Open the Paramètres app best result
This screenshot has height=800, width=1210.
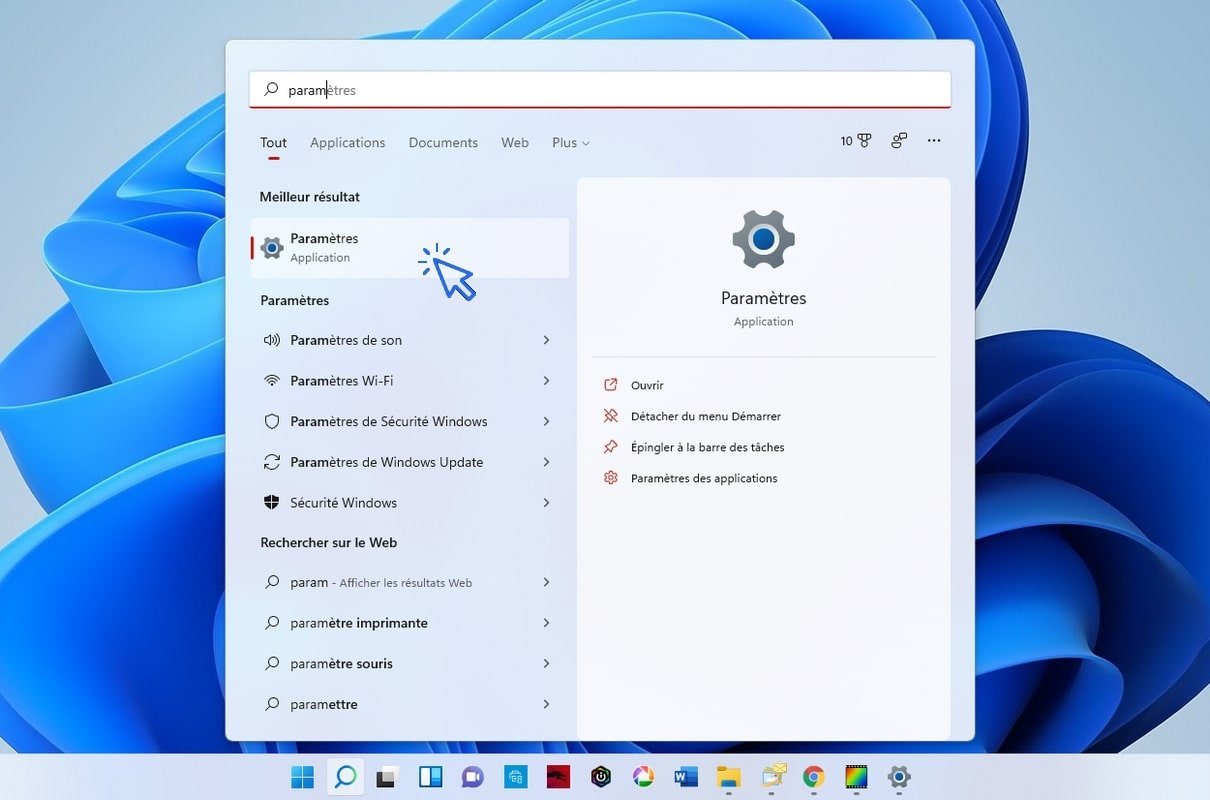pyautogui.click(x=409, y=248)
